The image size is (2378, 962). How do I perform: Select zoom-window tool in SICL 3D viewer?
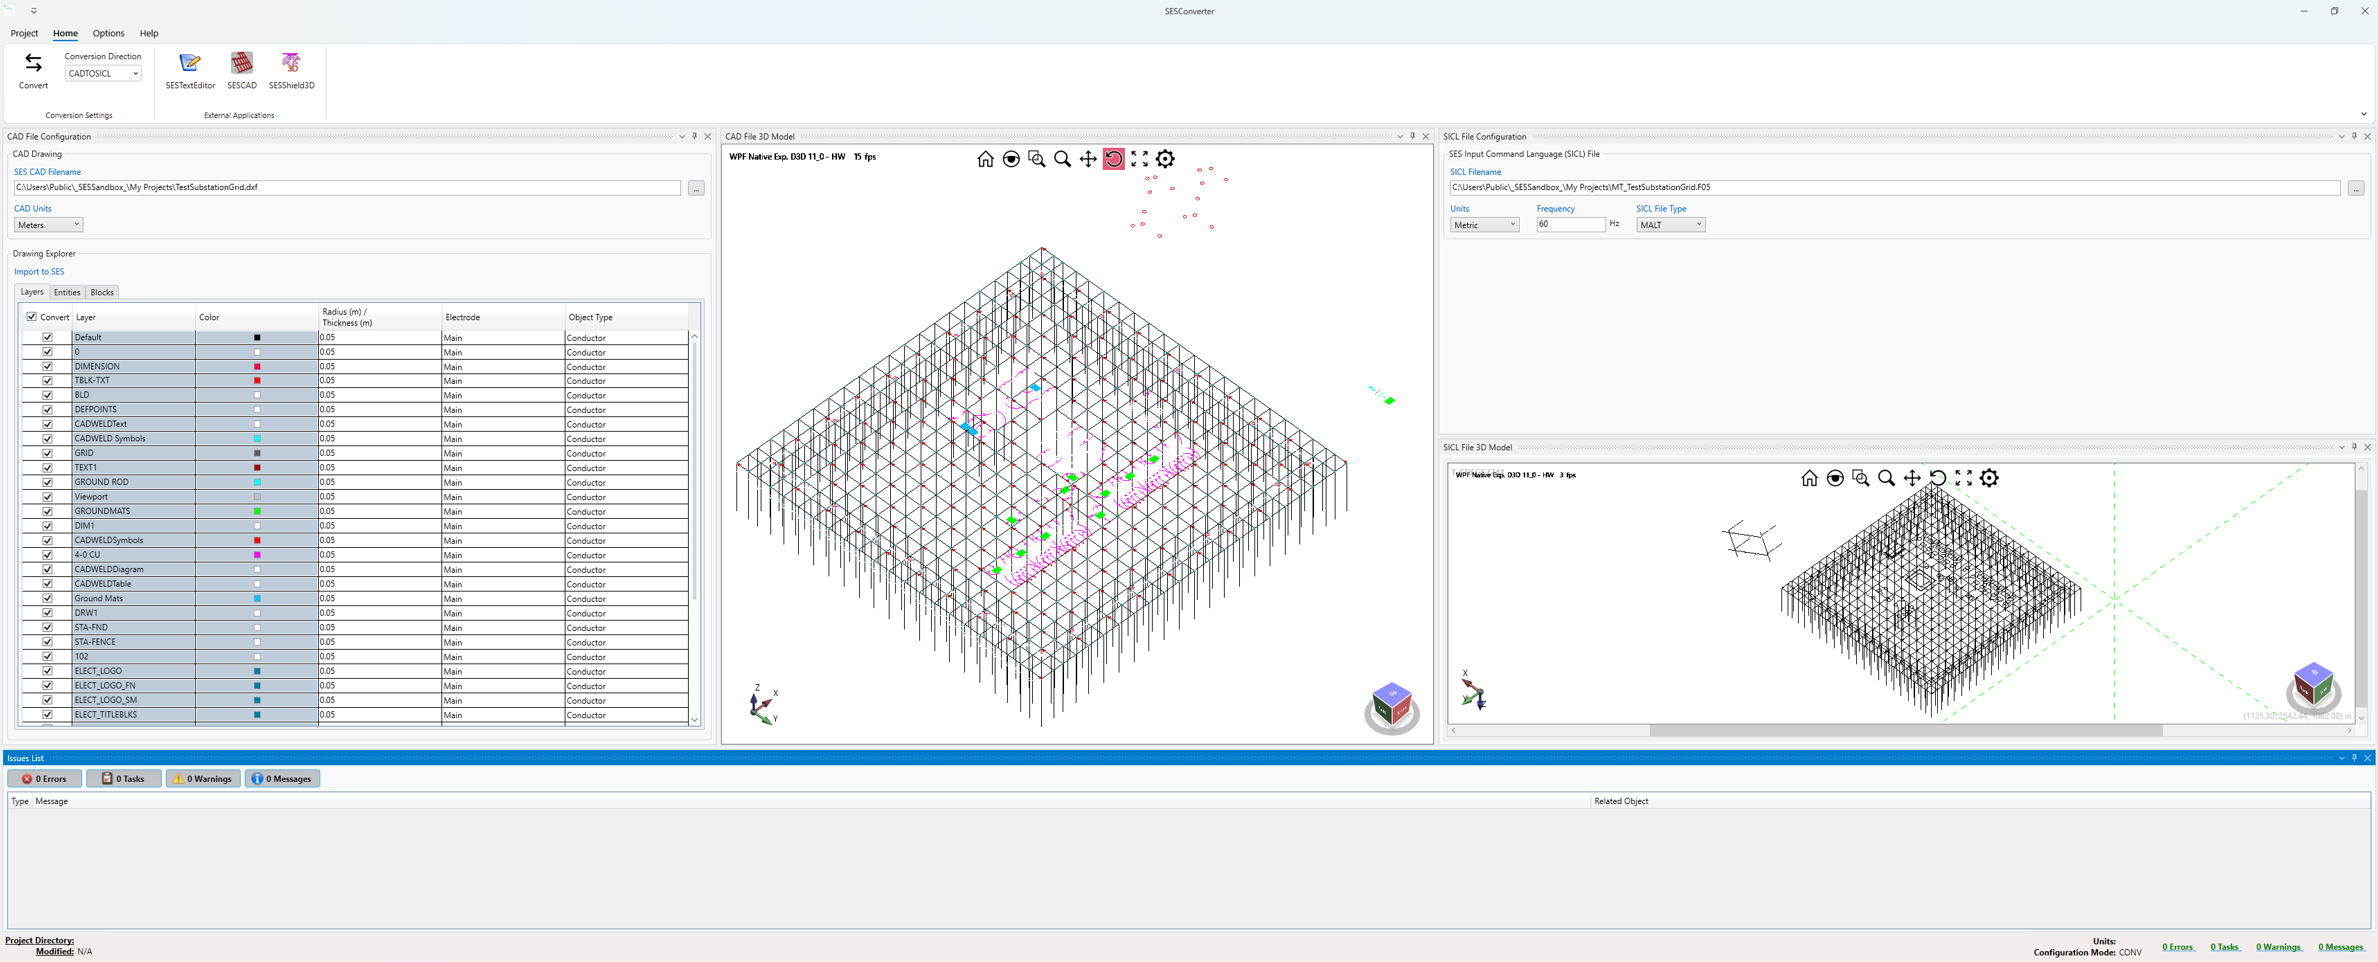pyautogui.click(x=1861, y=478)
